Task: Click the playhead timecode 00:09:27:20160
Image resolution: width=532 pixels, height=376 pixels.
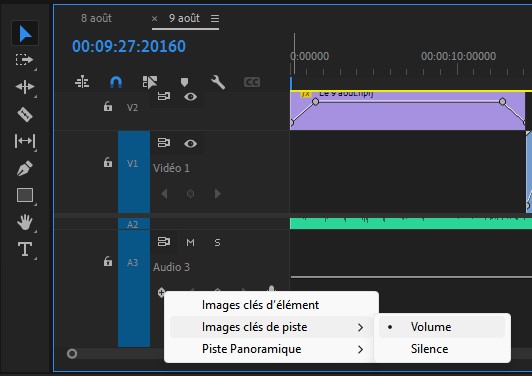Action: (129, 46)
